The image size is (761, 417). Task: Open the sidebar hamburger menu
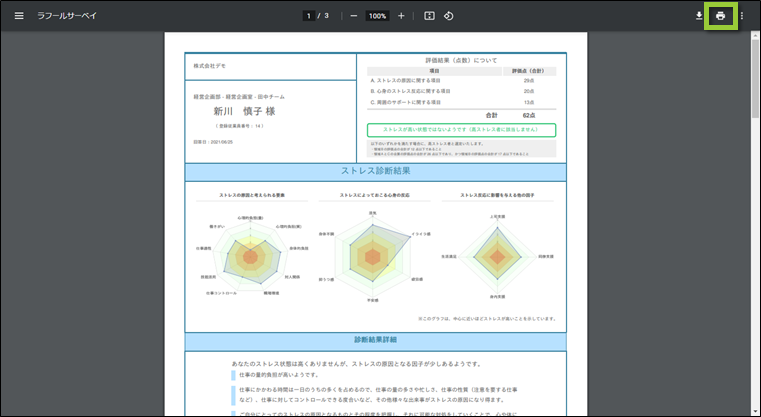19,16
